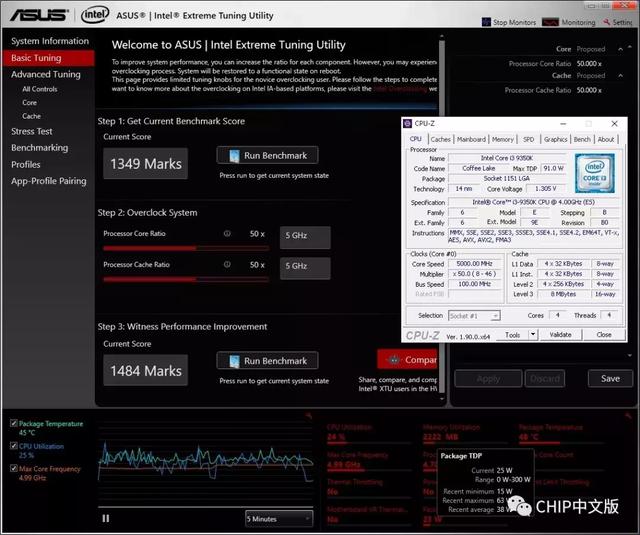Open the 5 Minutes time range dropdown
Screen dimensions: 640x535
click(279, 519)
